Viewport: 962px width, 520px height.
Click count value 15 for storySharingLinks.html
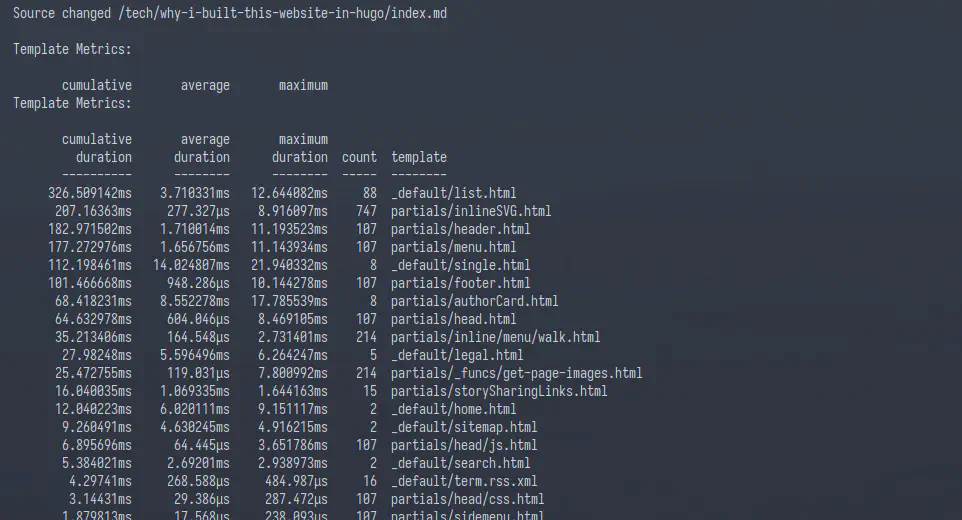coord(370,391)
